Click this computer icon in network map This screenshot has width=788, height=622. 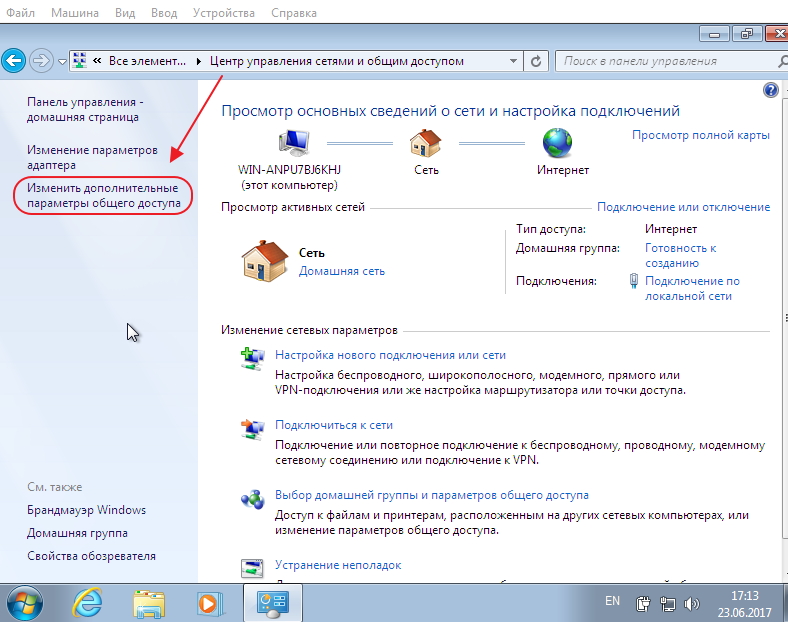tap(294, 143)
